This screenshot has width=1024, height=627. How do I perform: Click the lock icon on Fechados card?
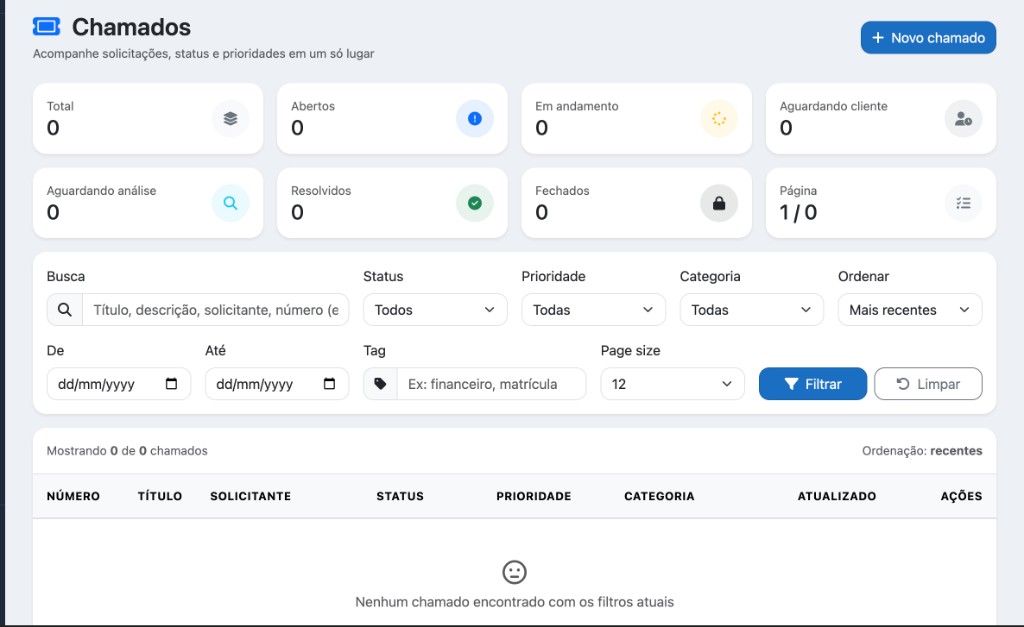pyautogui.click(x=719, y=203)
